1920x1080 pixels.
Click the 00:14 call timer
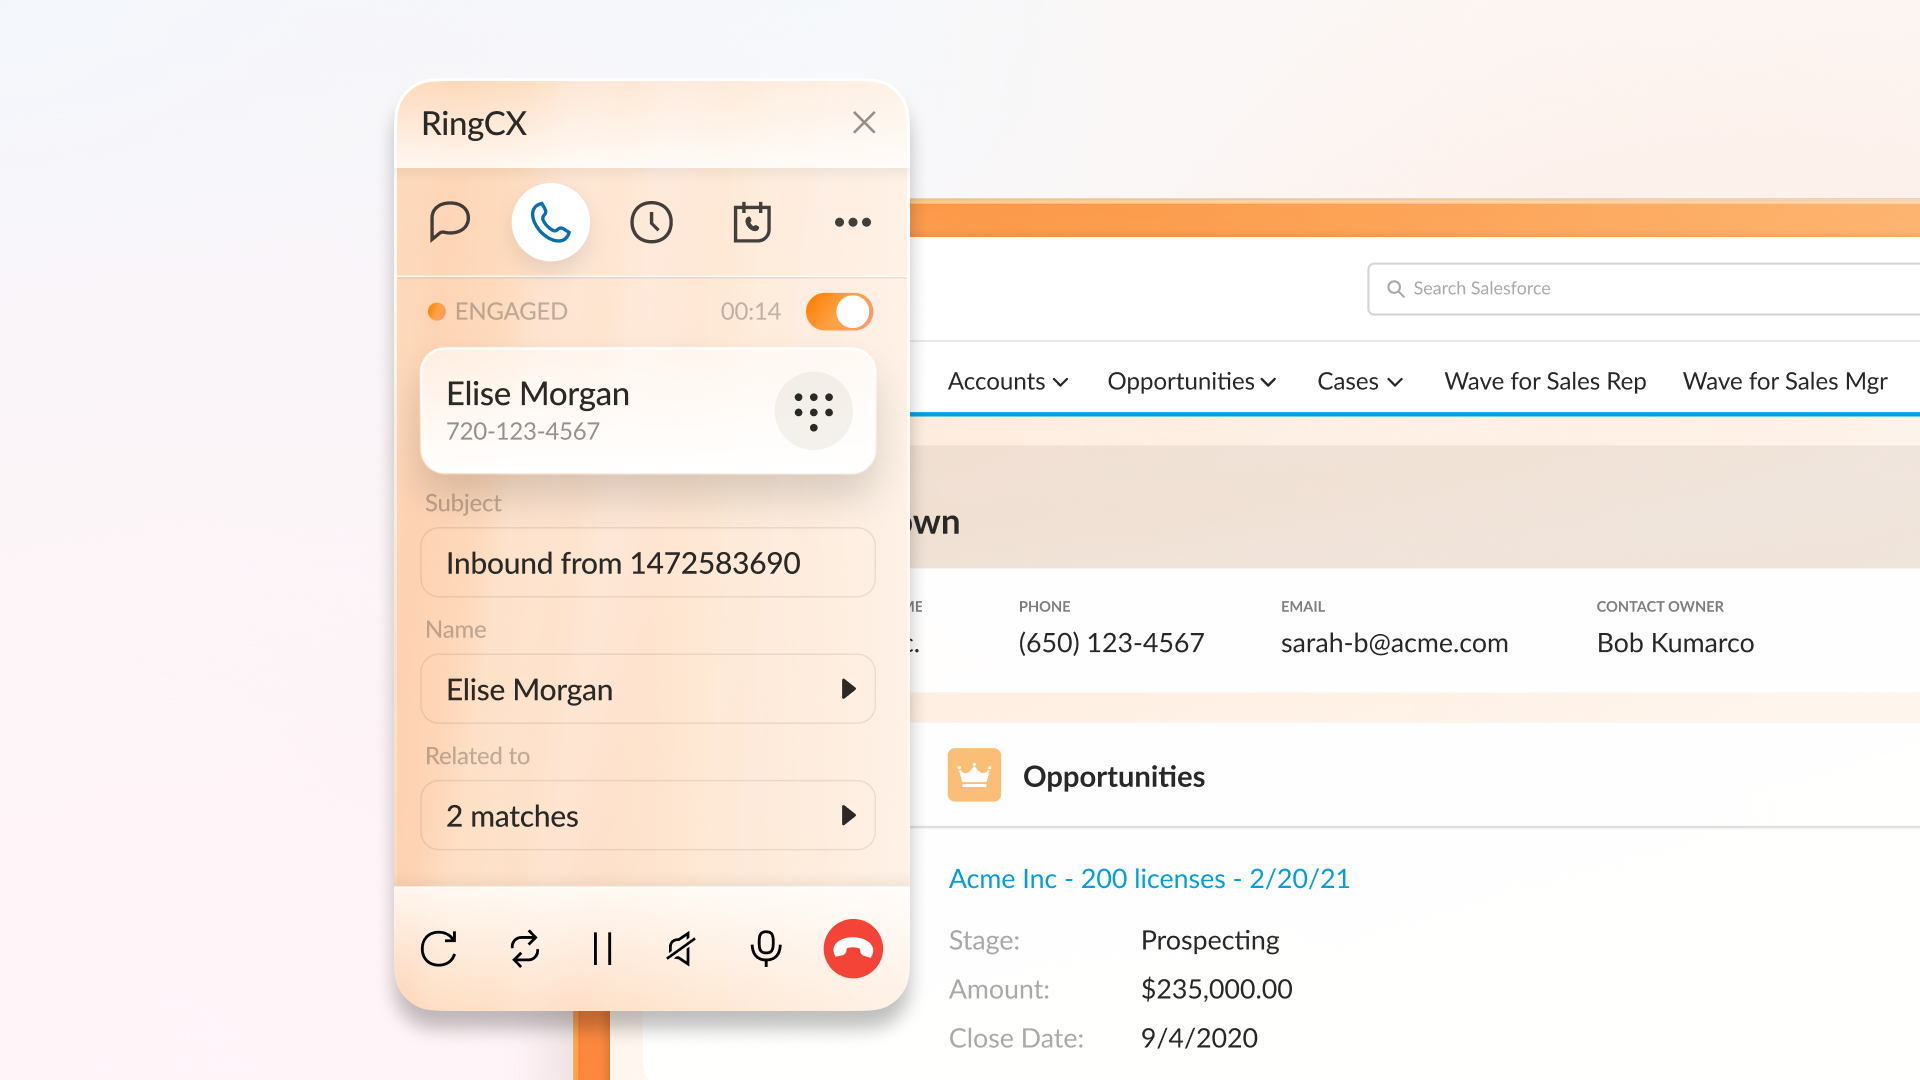[751, 311]
